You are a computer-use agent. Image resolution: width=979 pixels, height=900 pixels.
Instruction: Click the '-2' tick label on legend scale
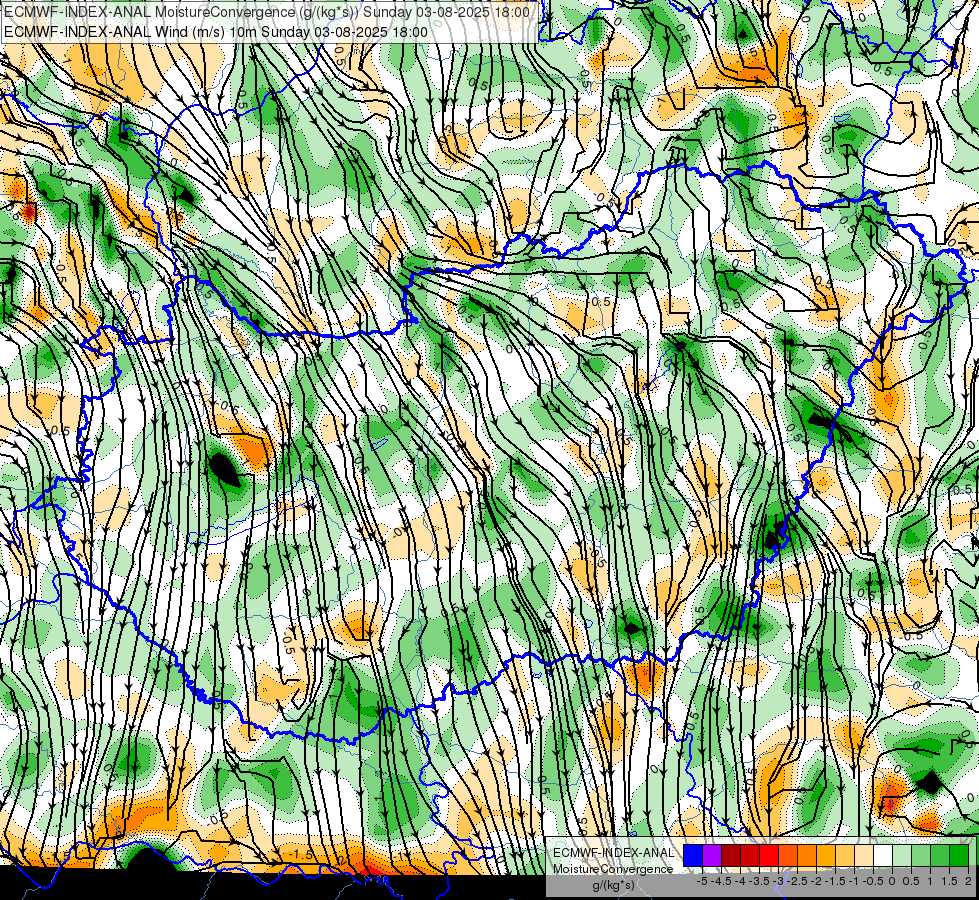[x=816, y=881]
